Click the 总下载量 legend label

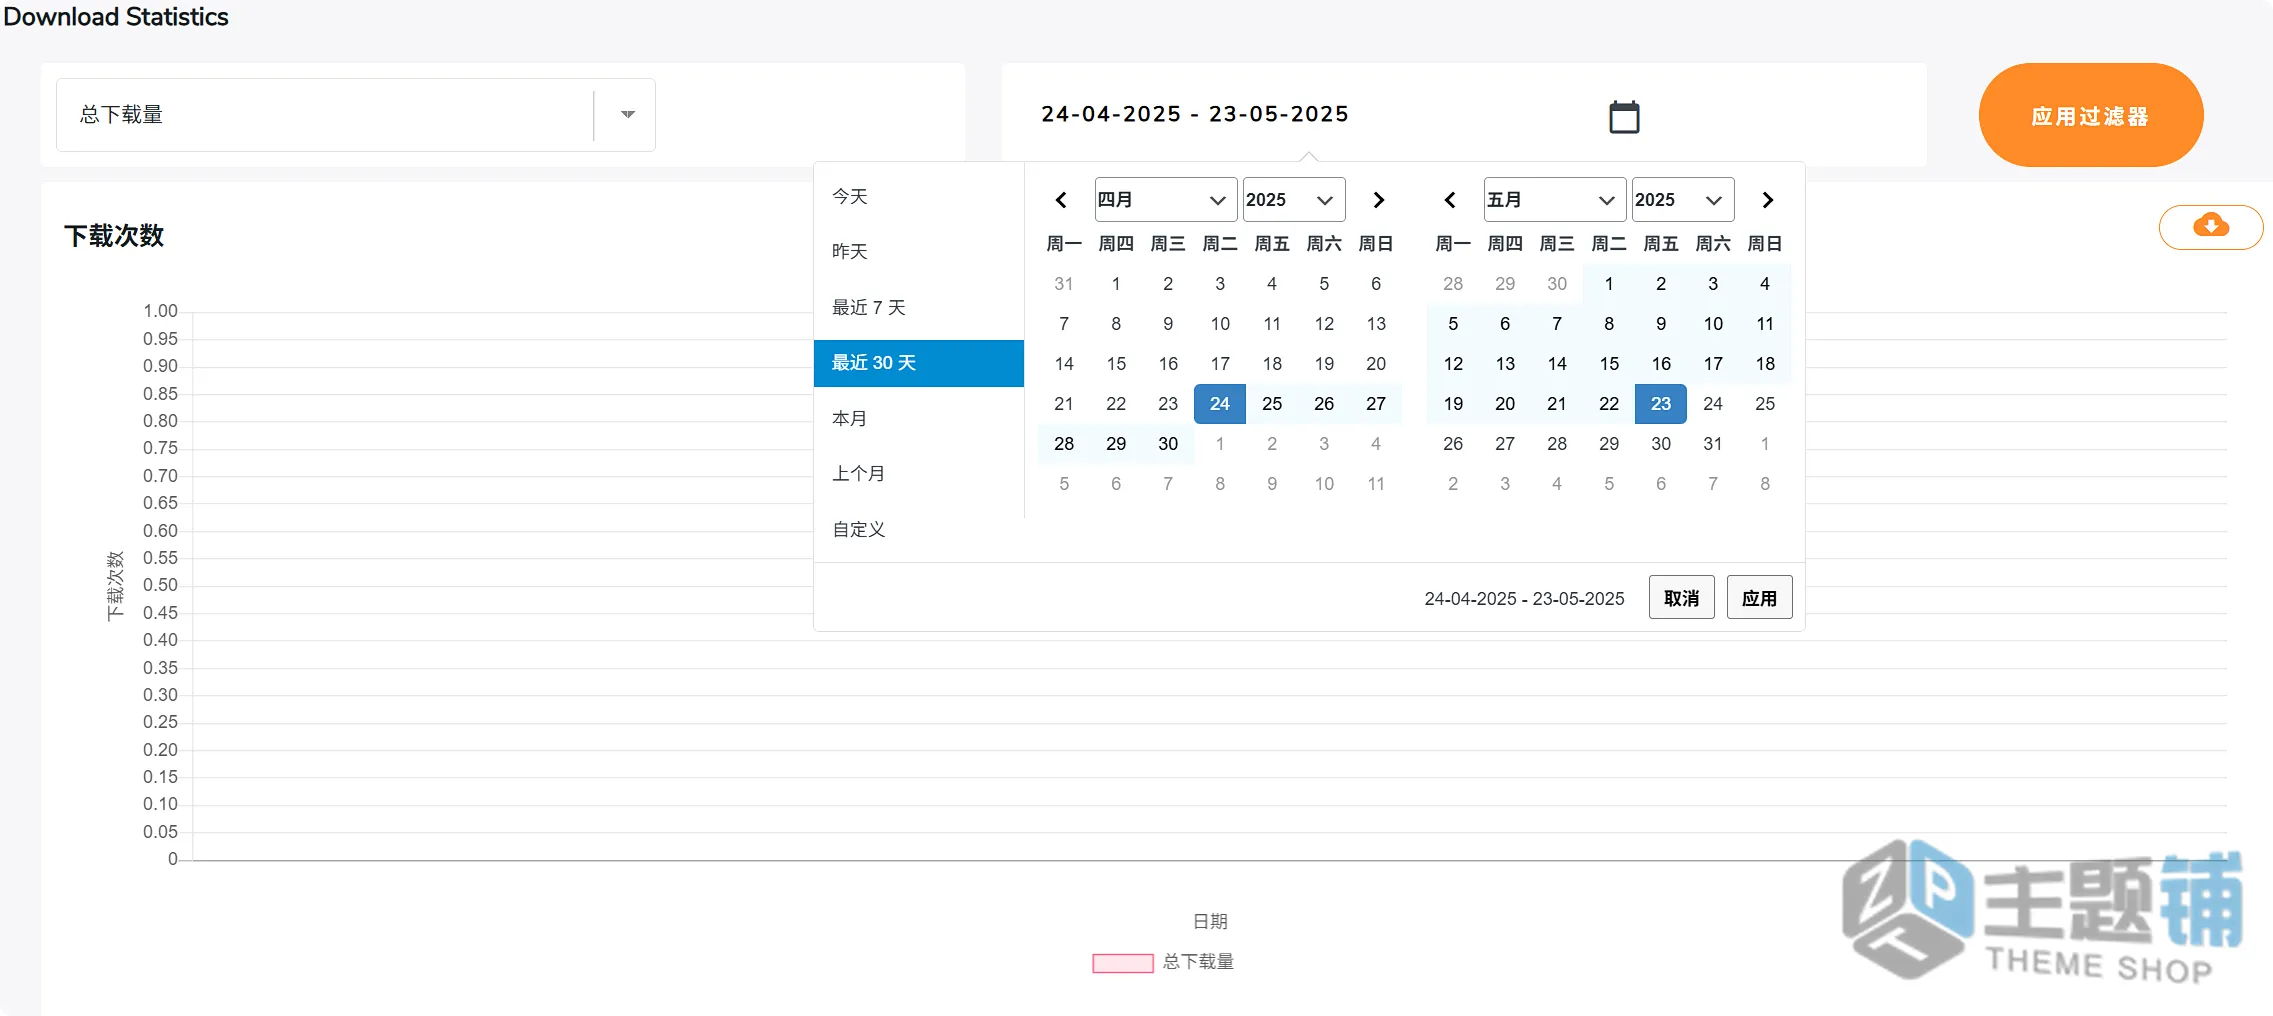[x=1198, y=962]
